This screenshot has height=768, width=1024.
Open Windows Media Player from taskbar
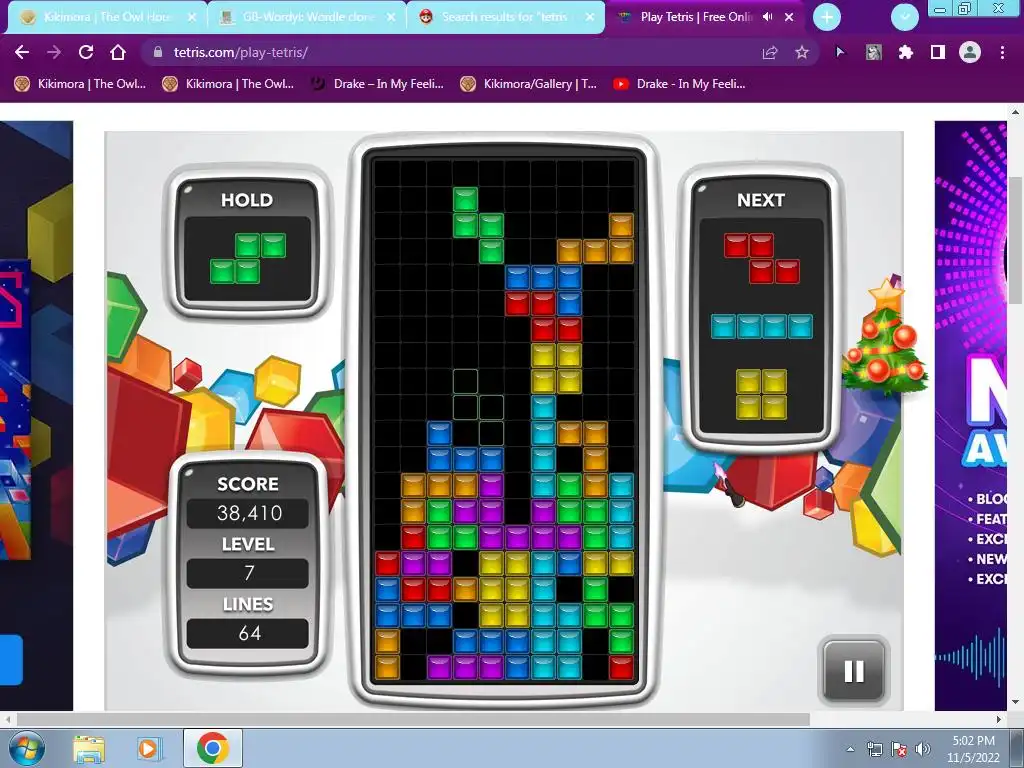click(x=149, y=748)
